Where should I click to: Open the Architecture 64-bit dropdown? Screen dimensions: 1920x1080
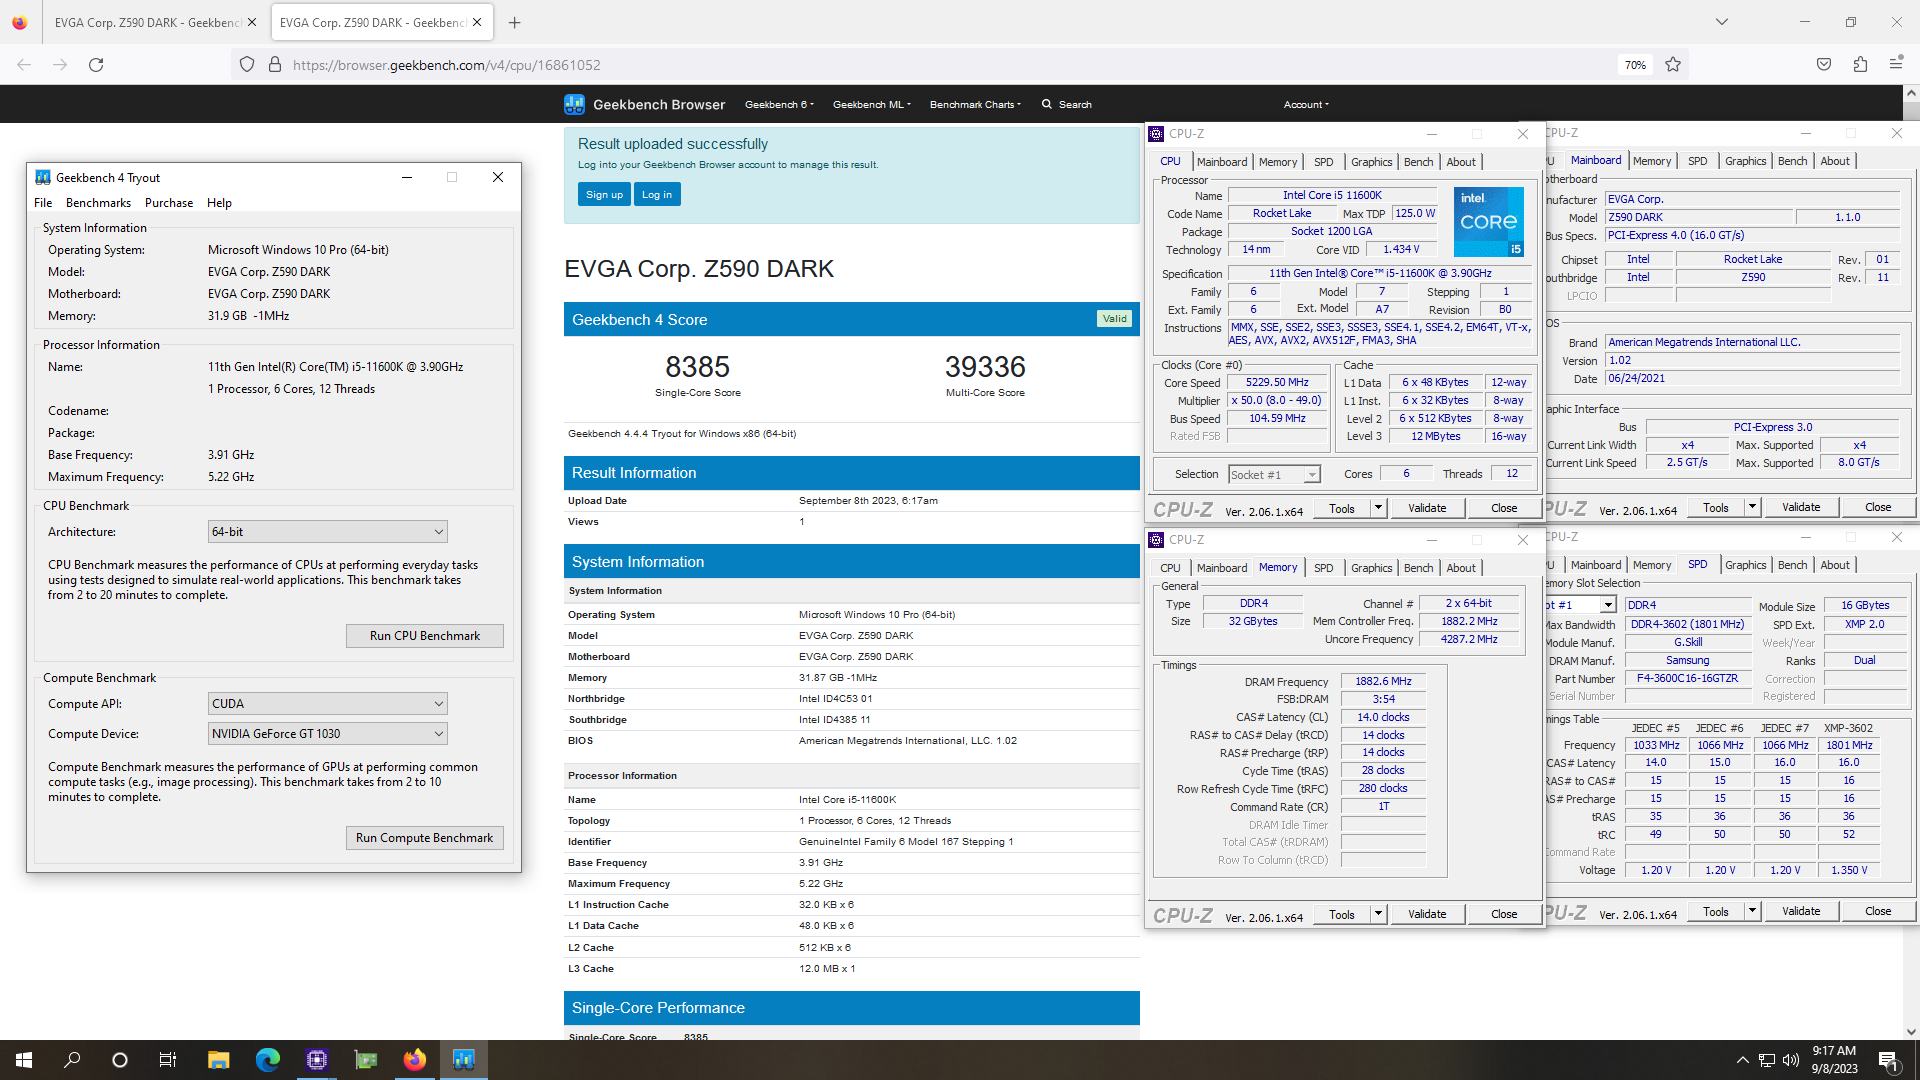pos(327,532)
